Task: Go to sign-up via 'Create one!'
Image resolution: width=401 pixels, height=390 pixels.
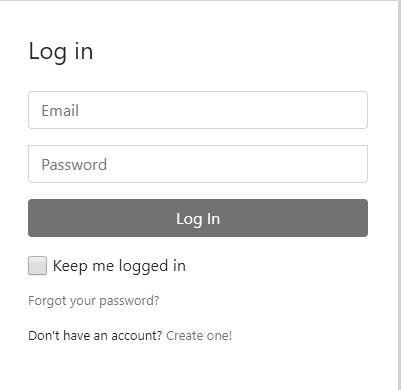Action: (199, 335)
